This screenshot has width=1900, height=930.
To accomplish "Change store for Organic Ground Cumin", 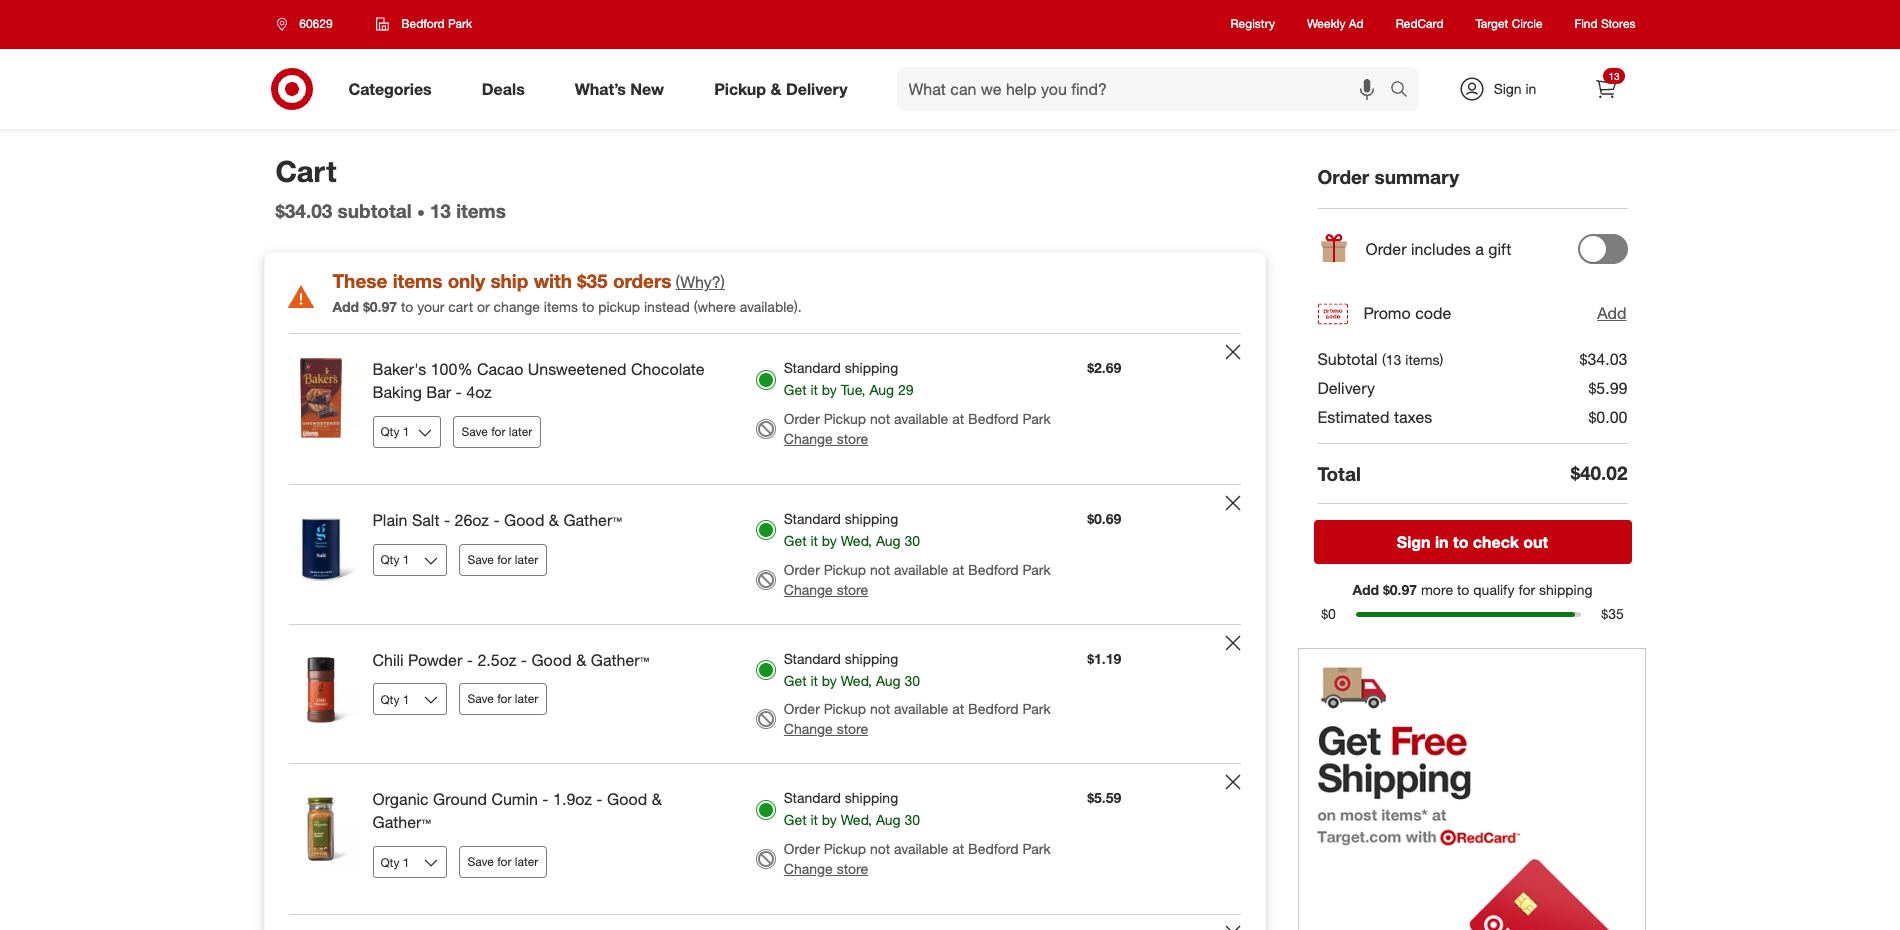I will [826, 869].
